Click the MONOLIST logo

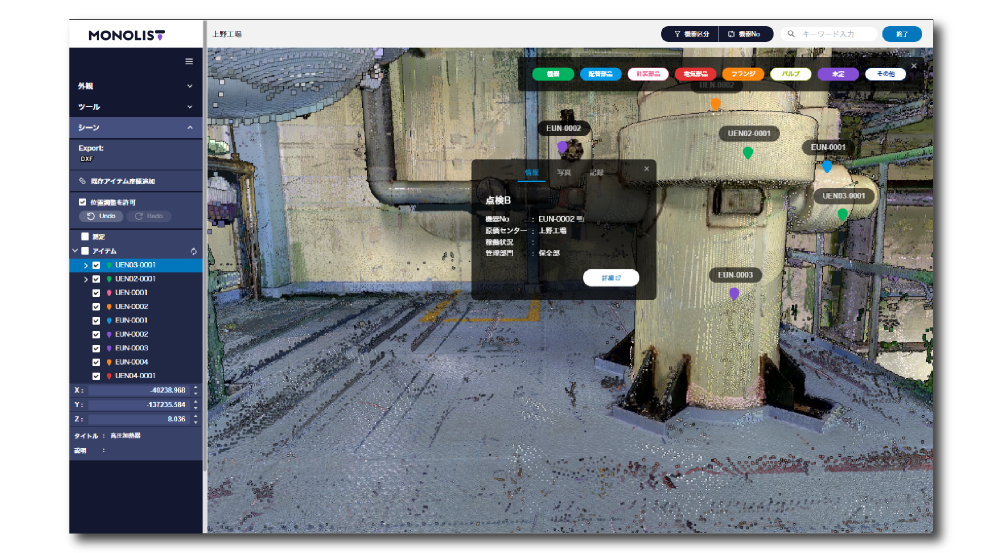point(127,35)
